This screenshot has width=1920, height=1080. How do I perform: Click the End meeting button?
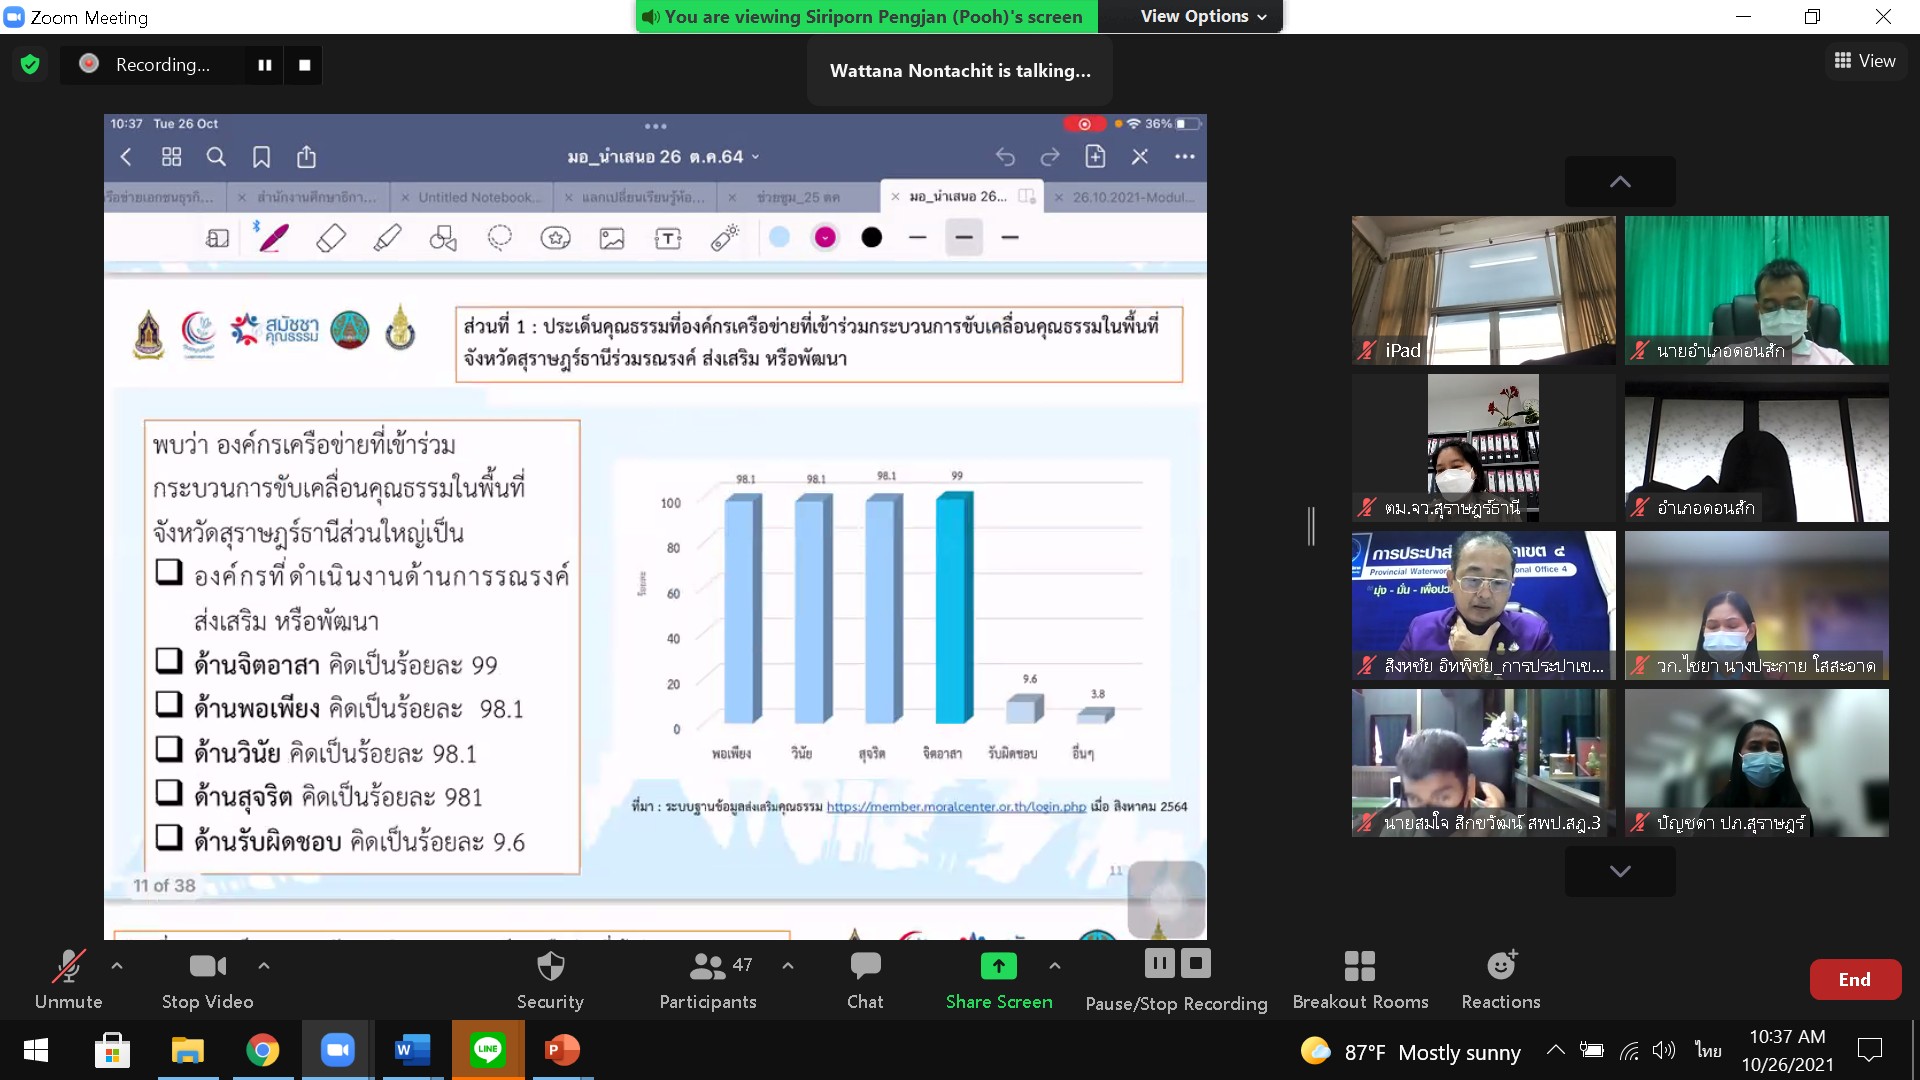[1854, 980]
